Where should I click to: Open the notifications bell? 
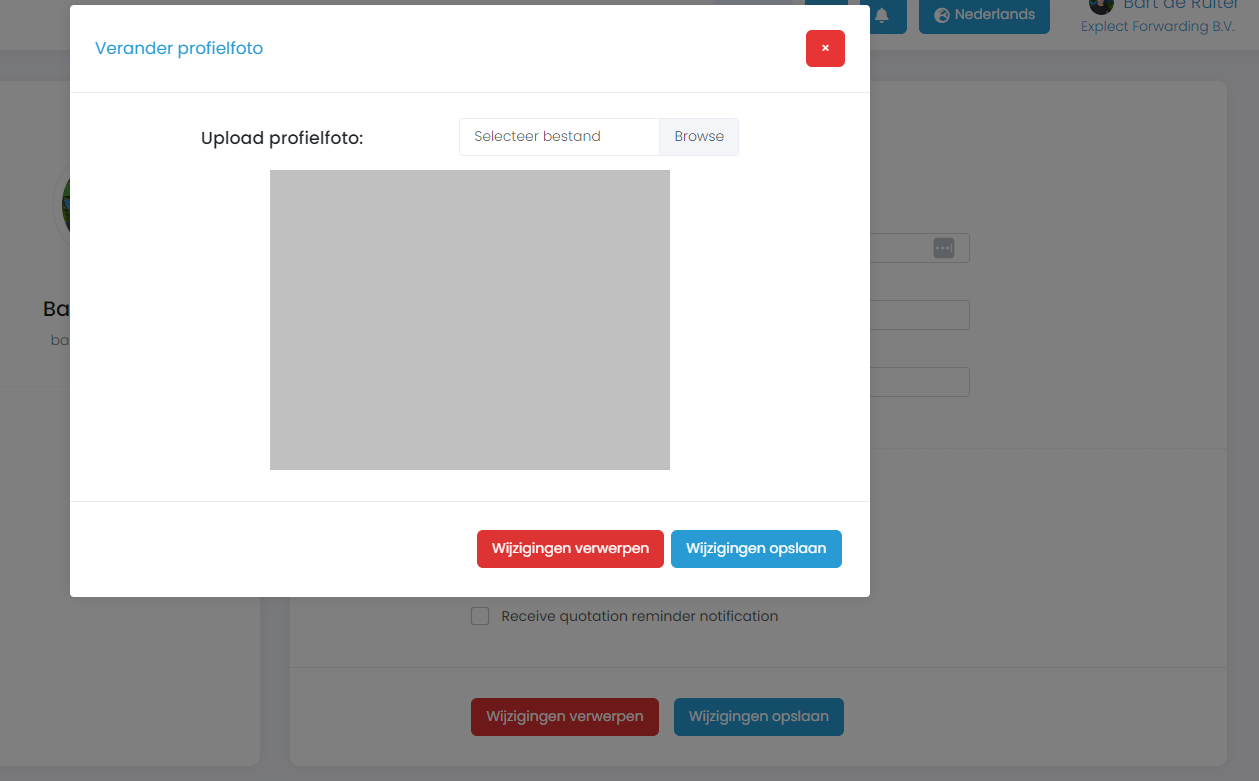coord(882,15)
